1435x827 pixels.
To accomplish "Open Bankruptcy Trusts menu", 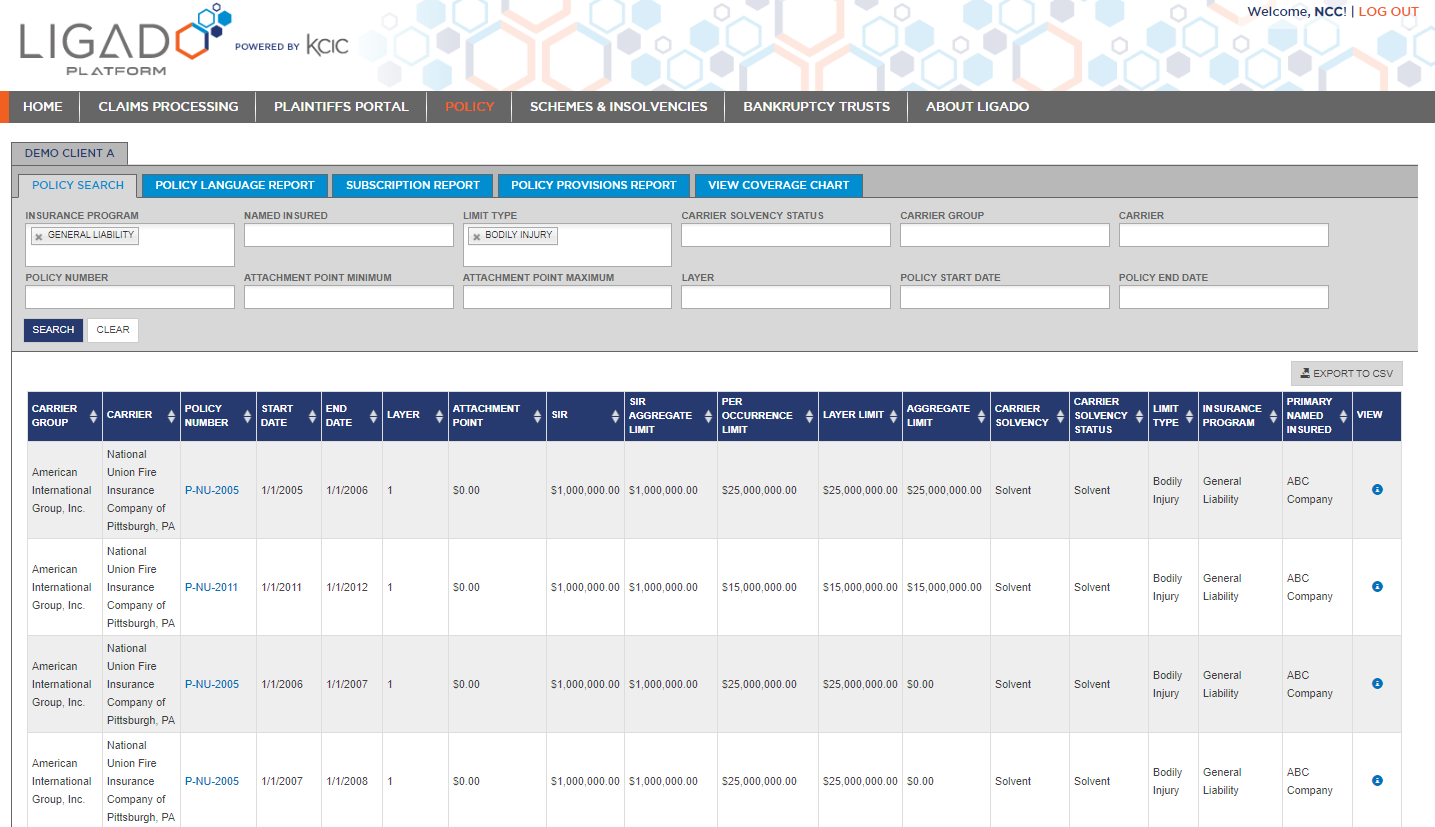I will (816, 107).
